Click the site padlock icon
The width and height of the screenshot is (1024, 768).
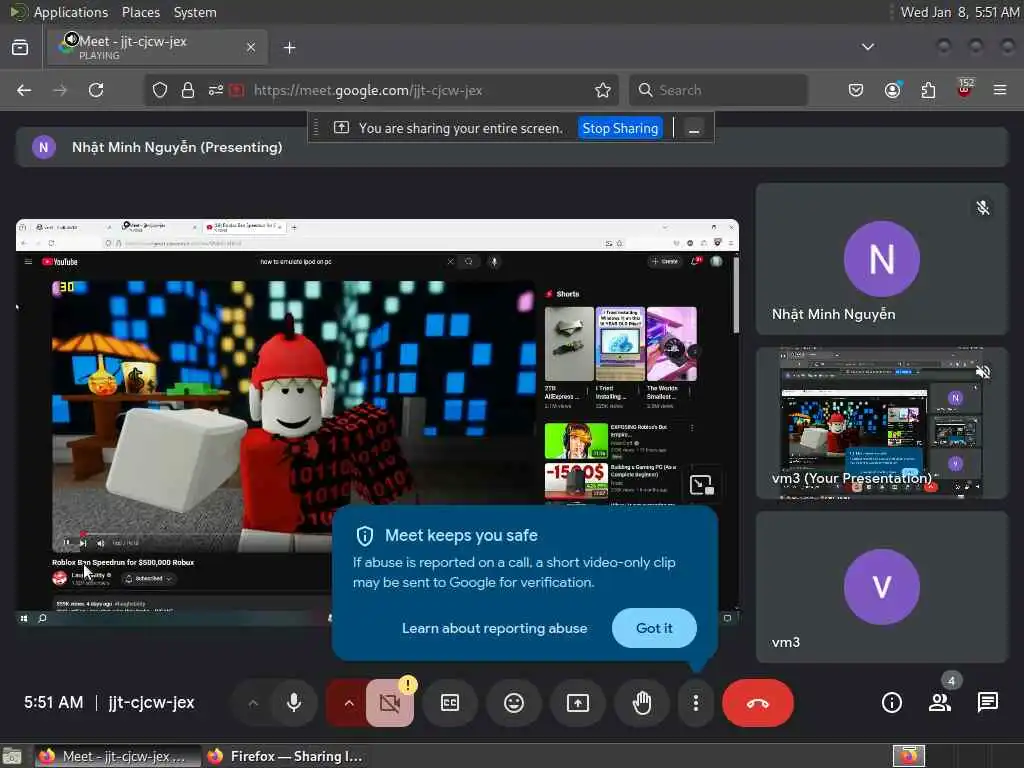click(188, 90)
